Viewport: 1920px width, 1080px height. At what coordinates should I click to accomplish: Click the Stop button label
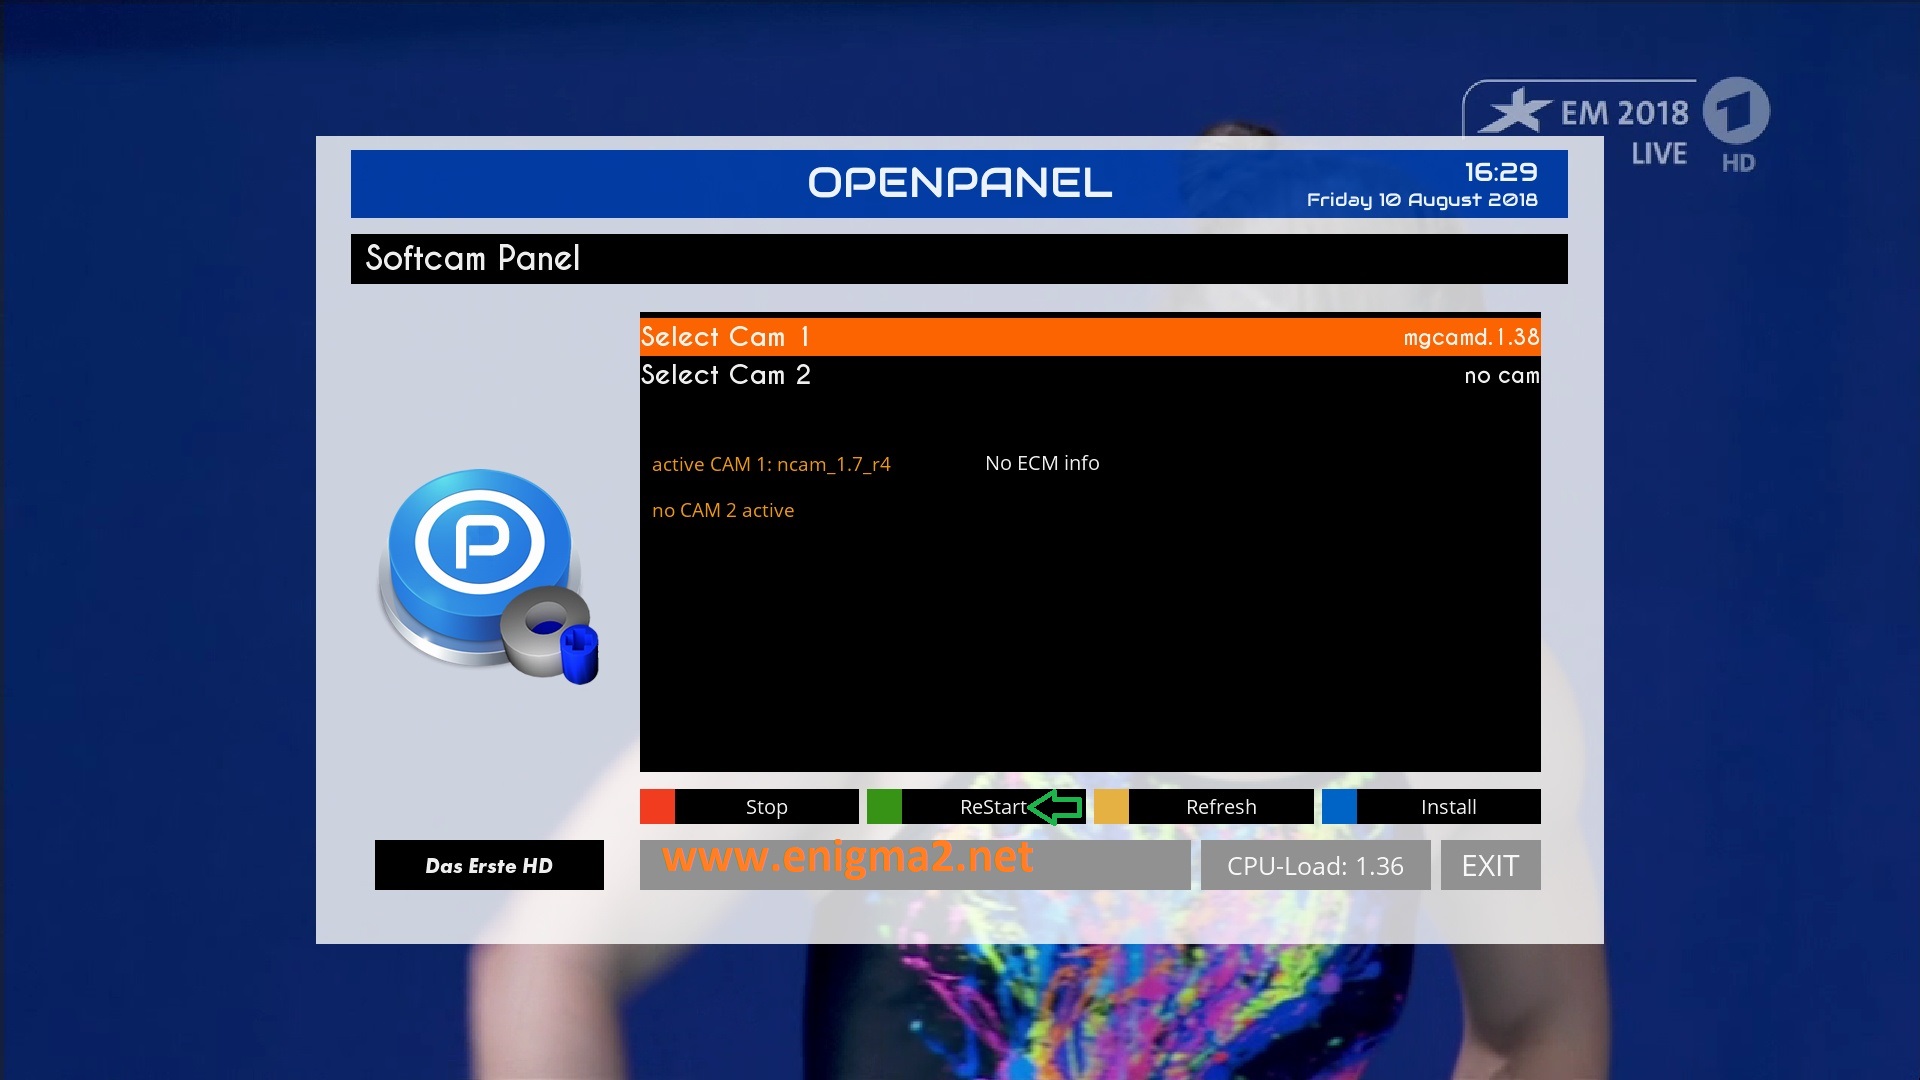tap(766, 807)
